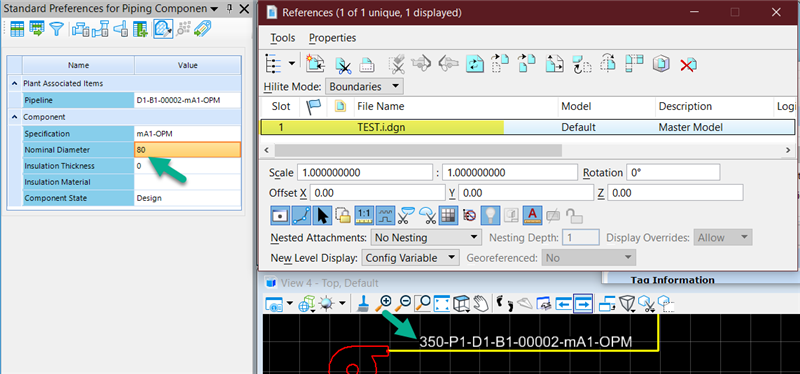This screenshot has height=374, width=800.
Task: Toggle the Use Lights lightbulb button
Action: click(x=490, y=216)
